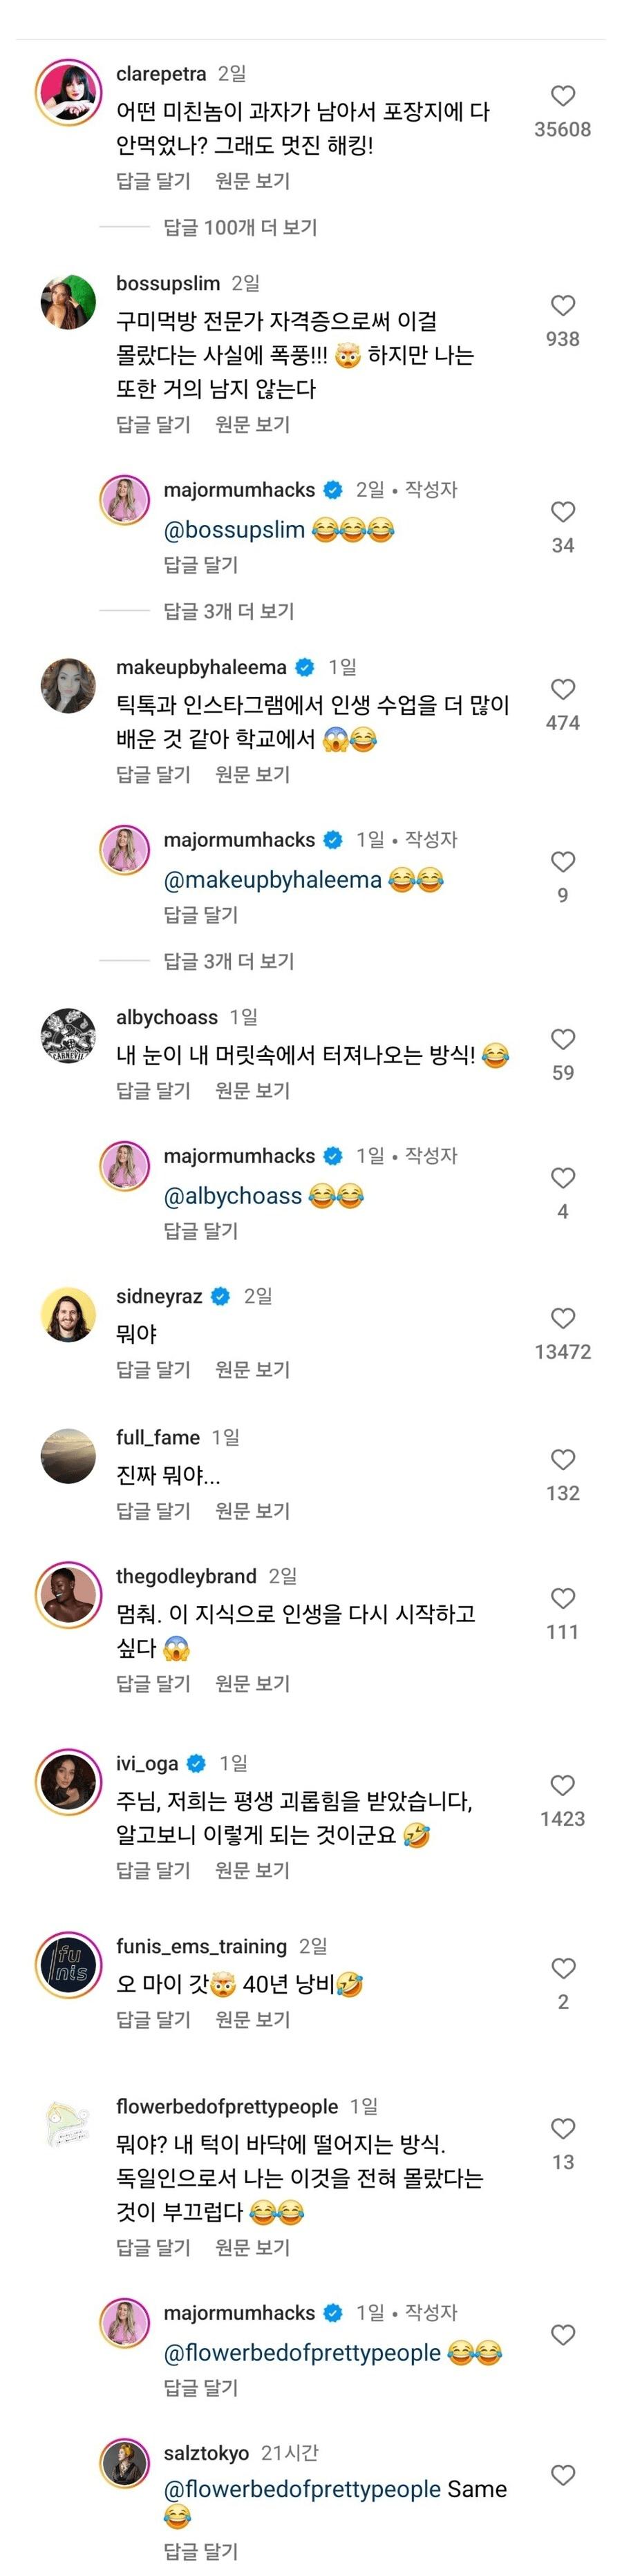Like thegodleybrand's comment heart icon
Viewport: 622px width, 2576px height.
563,1598
